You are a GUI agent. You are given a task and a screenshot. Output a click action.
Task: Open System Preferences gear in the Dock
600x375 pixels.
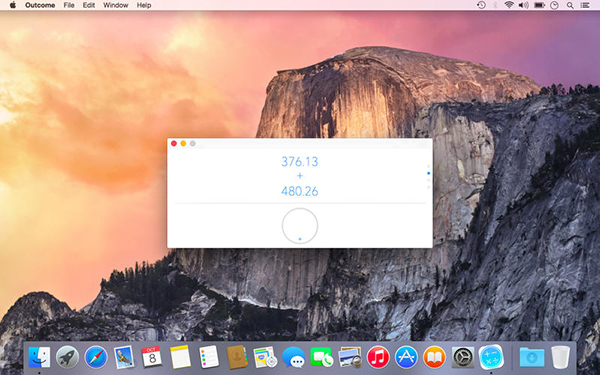463,357
